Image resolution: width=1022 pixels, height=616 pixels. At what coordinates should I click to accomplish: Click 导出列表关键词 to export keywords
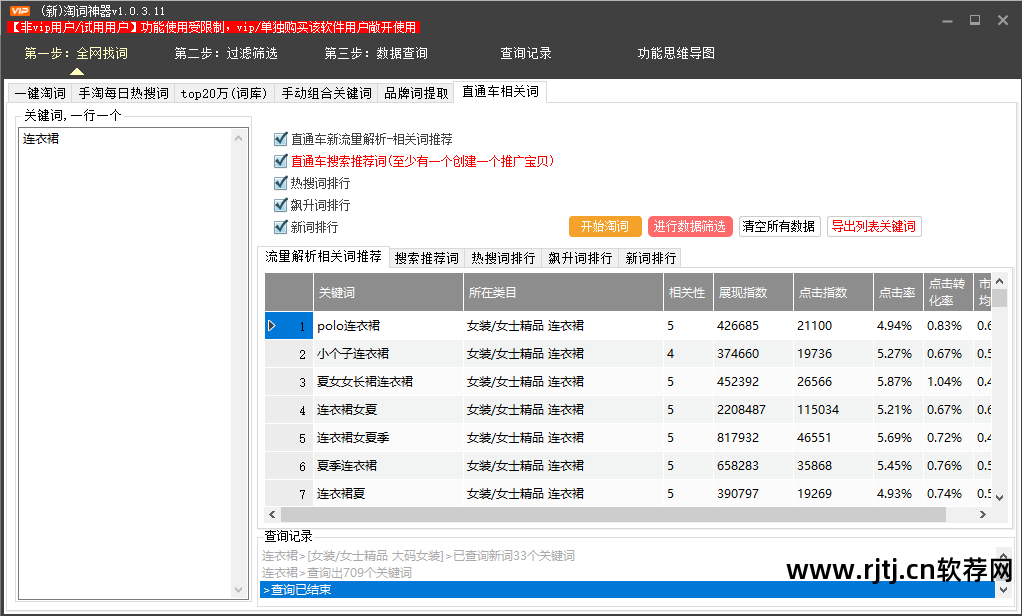pyautogui.click(x=874, y=226)
